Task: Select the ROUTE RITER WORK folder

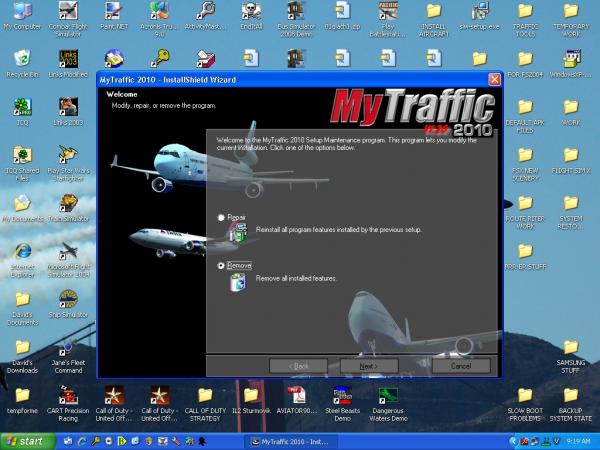Action: [525, 212]
